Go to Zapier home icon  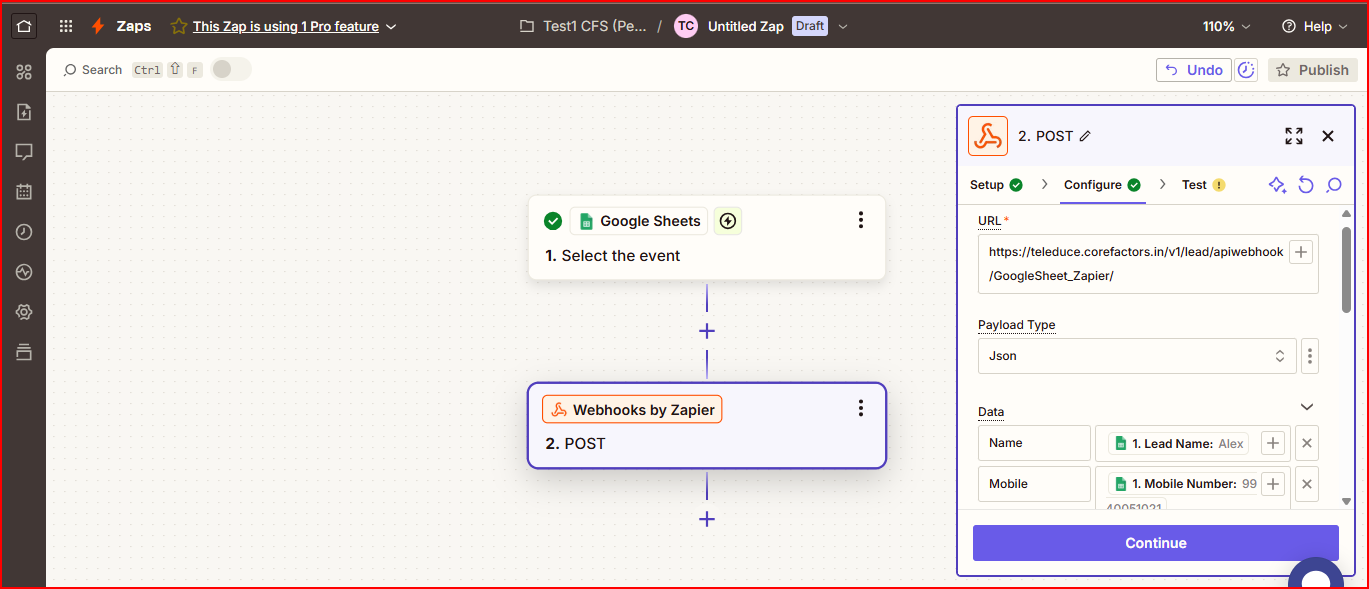coord(24,26)
